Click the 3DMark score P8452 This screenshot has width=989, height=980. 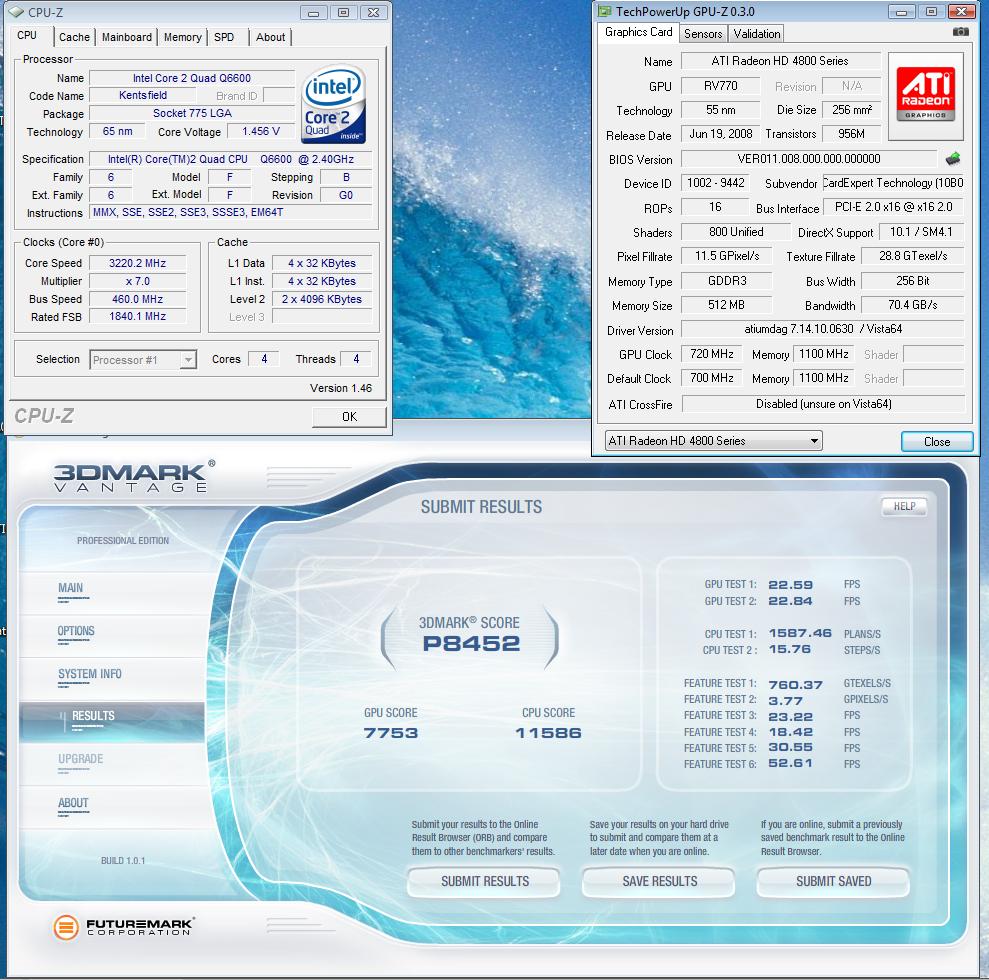[x=471, y=644]
